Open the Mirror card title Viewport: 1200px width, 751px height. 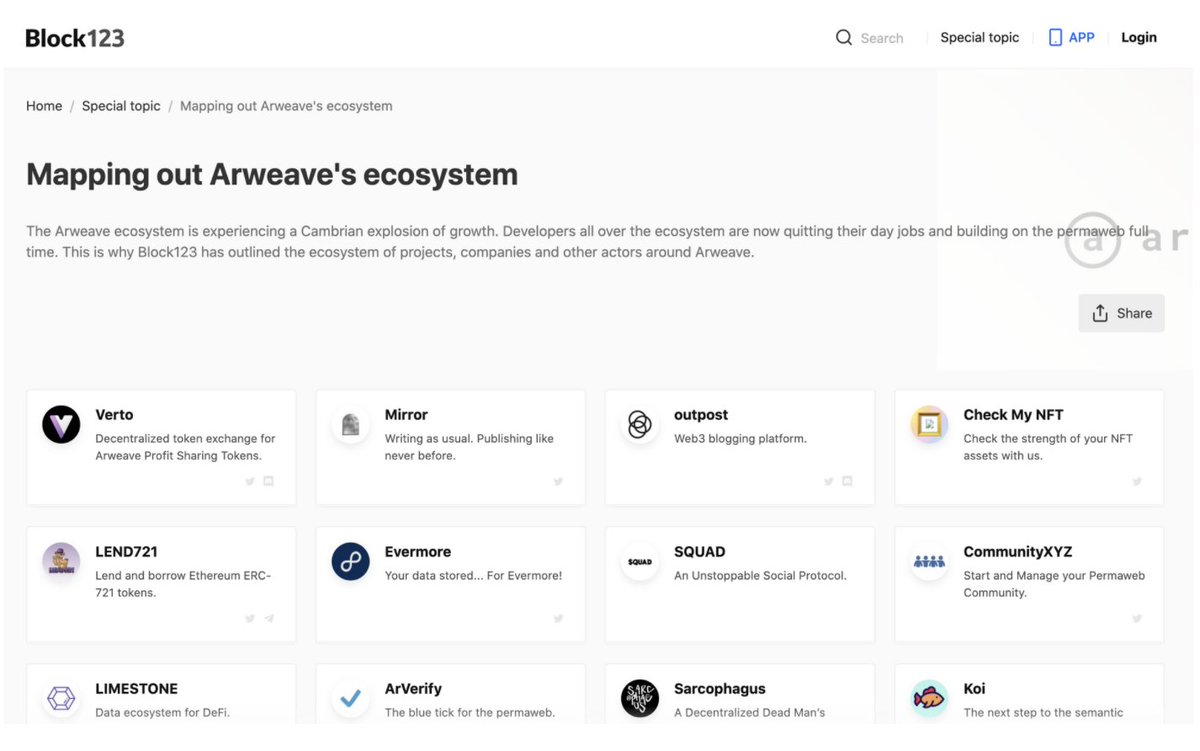pyautogui.click(x=406, y=415)
